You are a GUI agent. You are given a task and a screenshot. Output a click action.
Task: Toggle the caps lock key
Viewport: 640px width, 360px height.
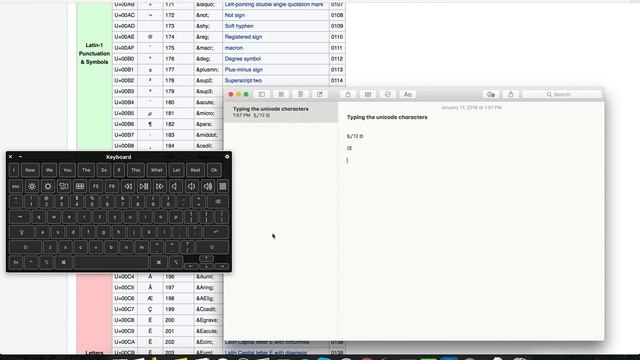[x=21, y=232]
